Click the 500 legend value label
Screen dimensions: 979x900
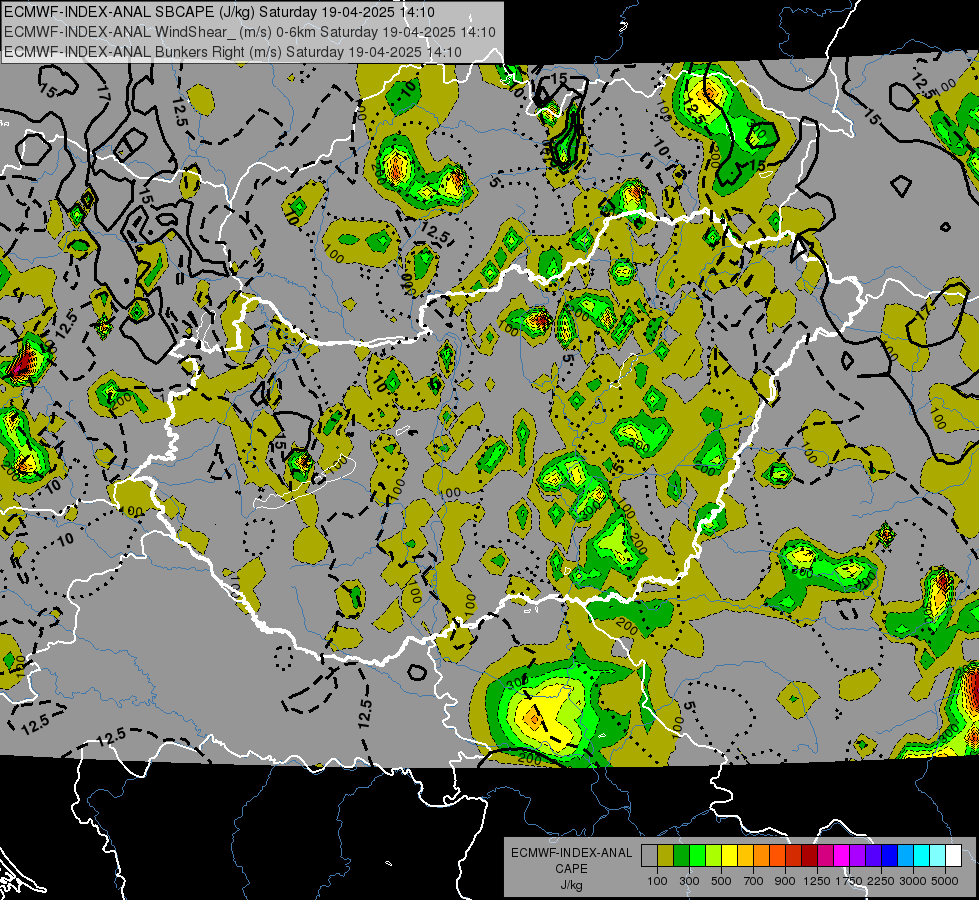point(721,881)
